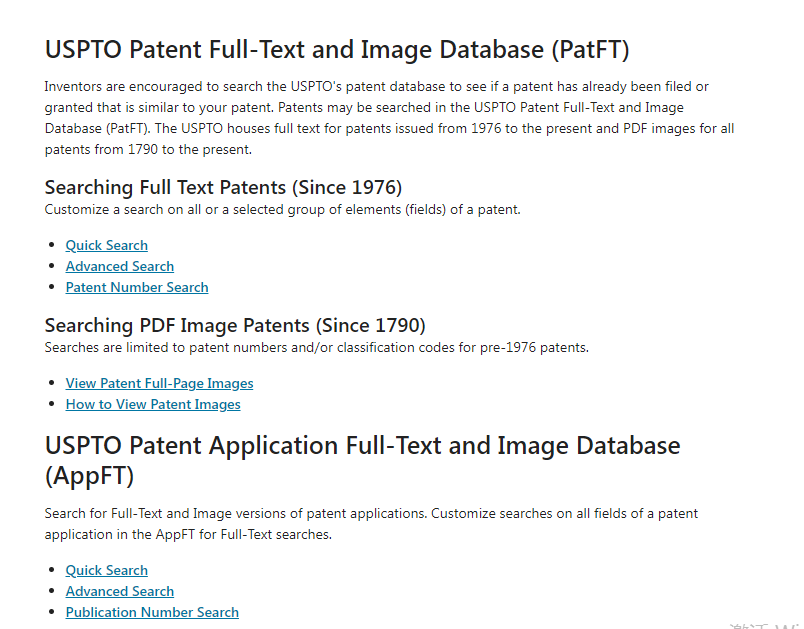Follow the How to View Patent Images link
This screenshot has height=629, width=804.
point(153,404)
